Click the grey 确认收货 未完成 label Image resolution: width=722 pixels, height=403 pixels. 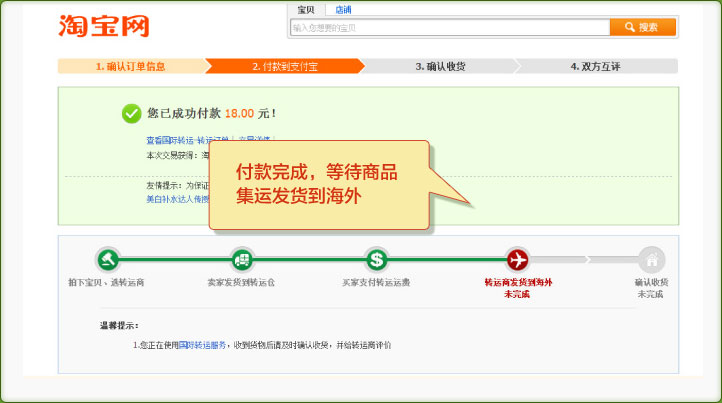pos(651,288)
